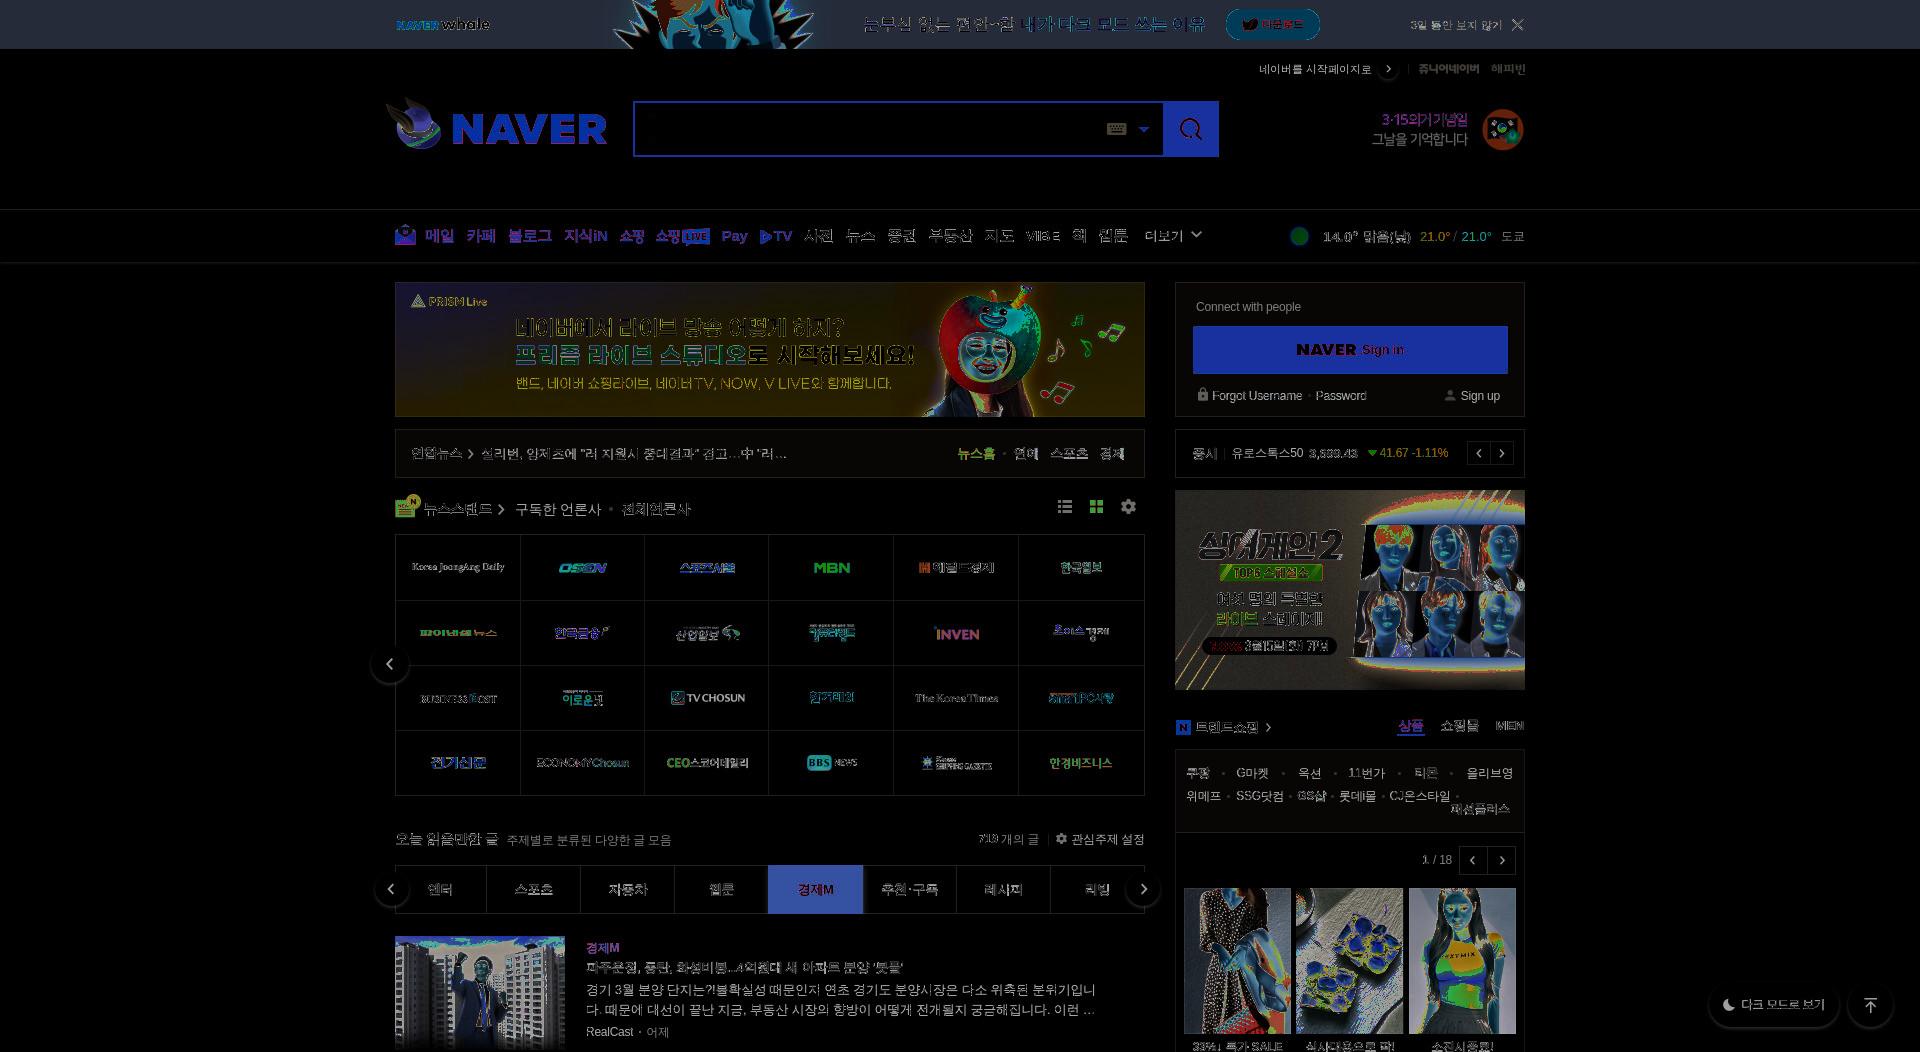Open INVEN publisher tile
1920x1052 pixels.
(x=956, y=633)
